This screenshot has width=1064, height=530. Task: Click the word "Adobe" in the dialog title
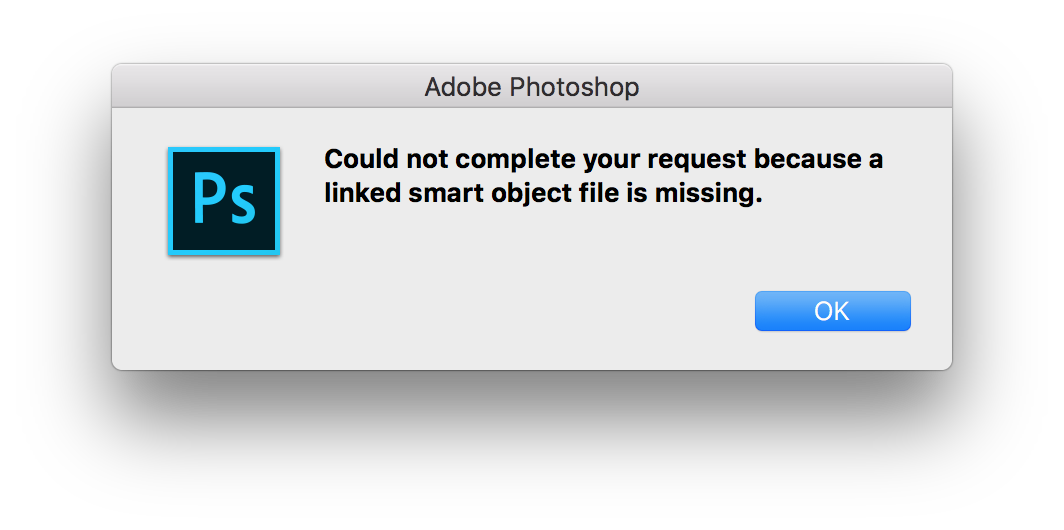point(463,87)
